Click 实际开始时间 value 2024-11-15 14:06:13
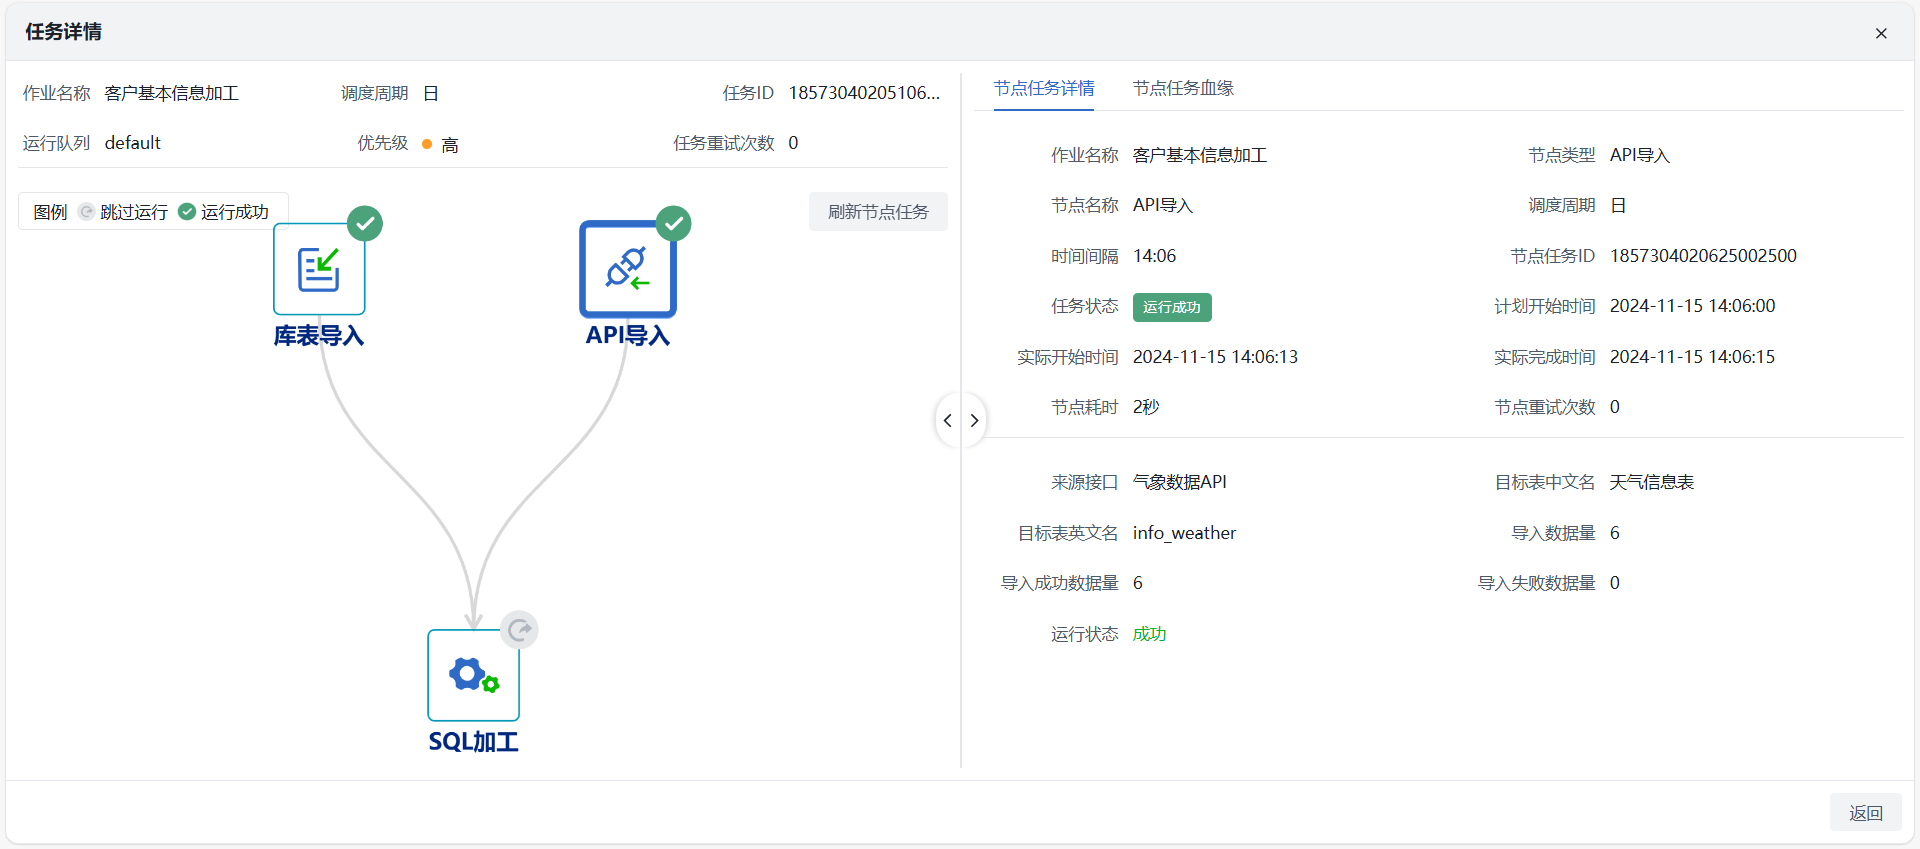Image resolution: width=1920 pixels, height=849 pixels. pyautogui.click(x=1215, y=357)
